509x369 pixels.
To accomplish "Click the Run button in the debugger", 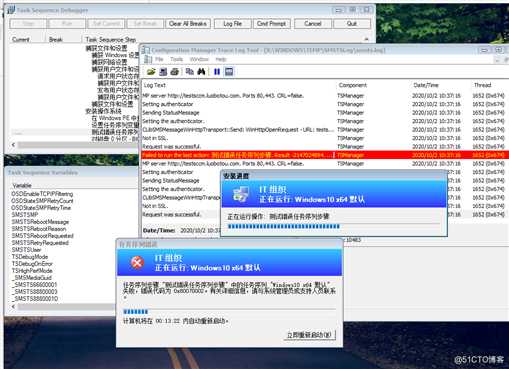I will [67, 24].
